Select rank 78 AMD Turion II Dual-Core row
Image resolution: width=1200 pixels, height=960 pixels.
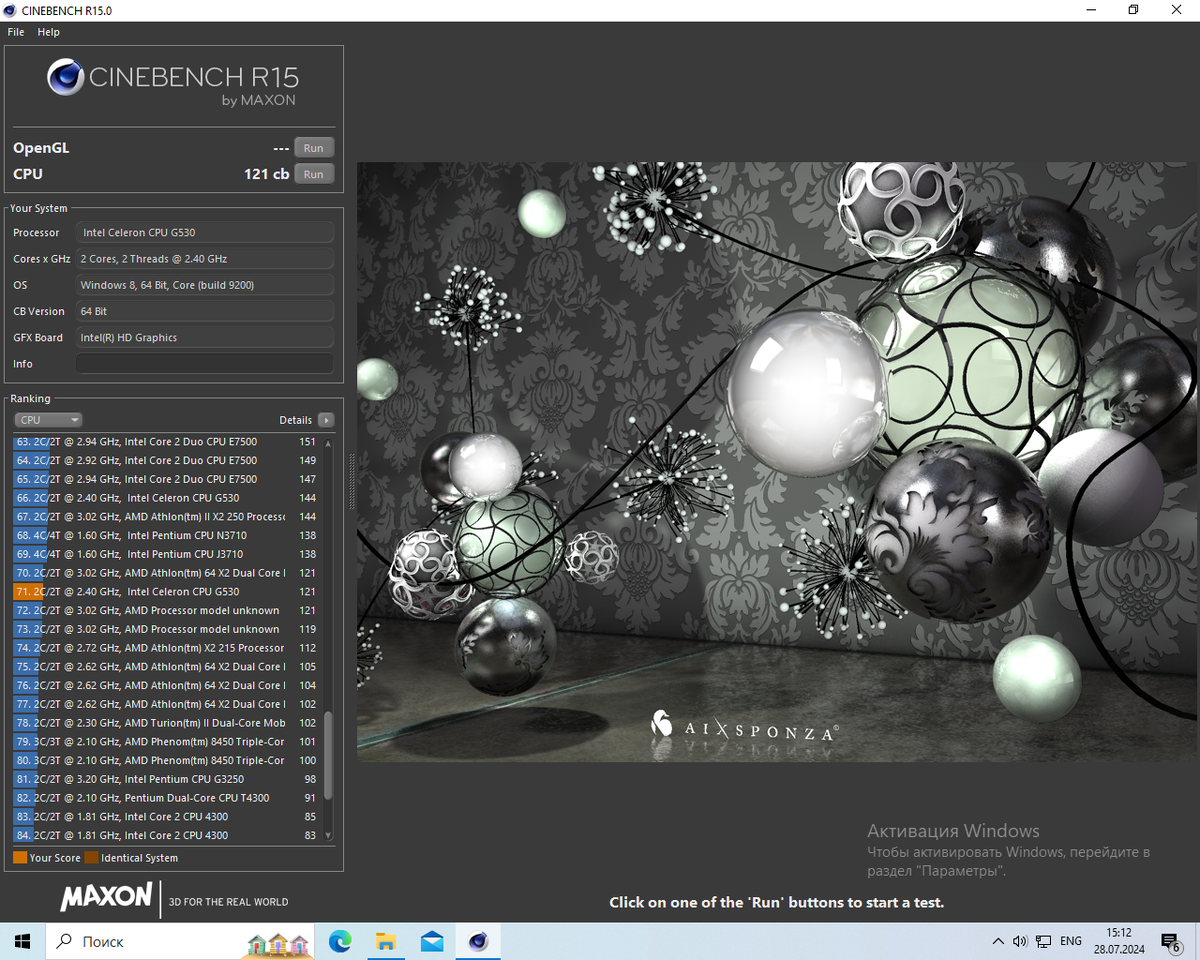(x=168, y=723)
